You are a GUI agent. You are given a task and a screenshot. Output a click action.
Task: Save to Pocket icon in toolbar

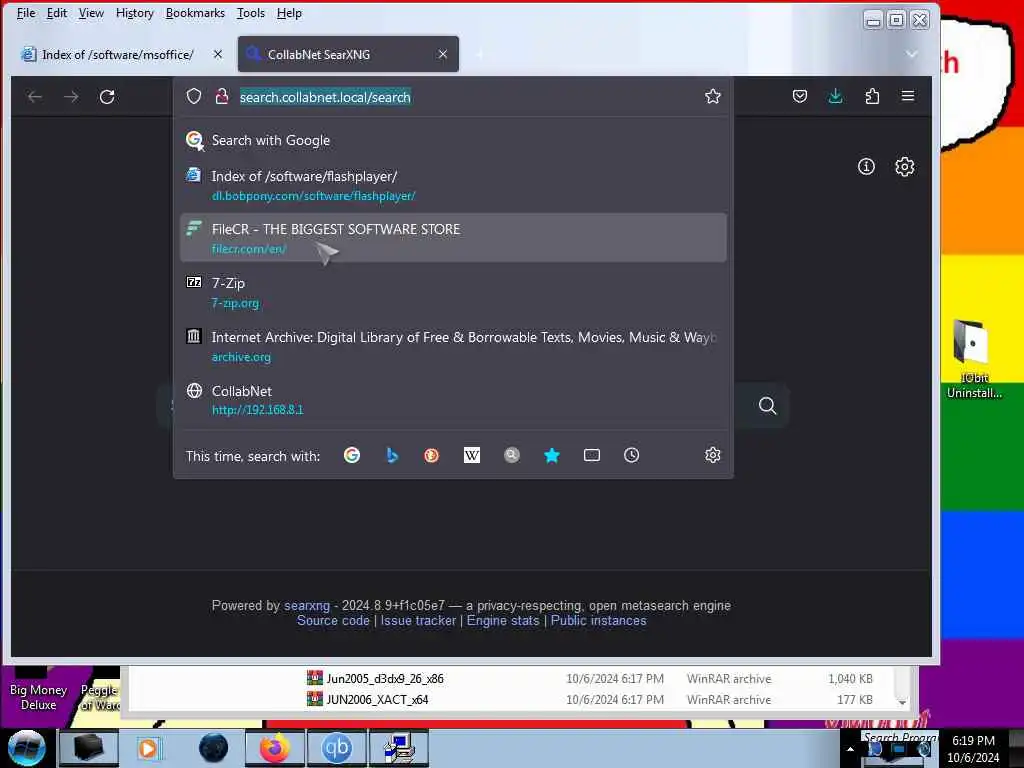coord(799,97)
